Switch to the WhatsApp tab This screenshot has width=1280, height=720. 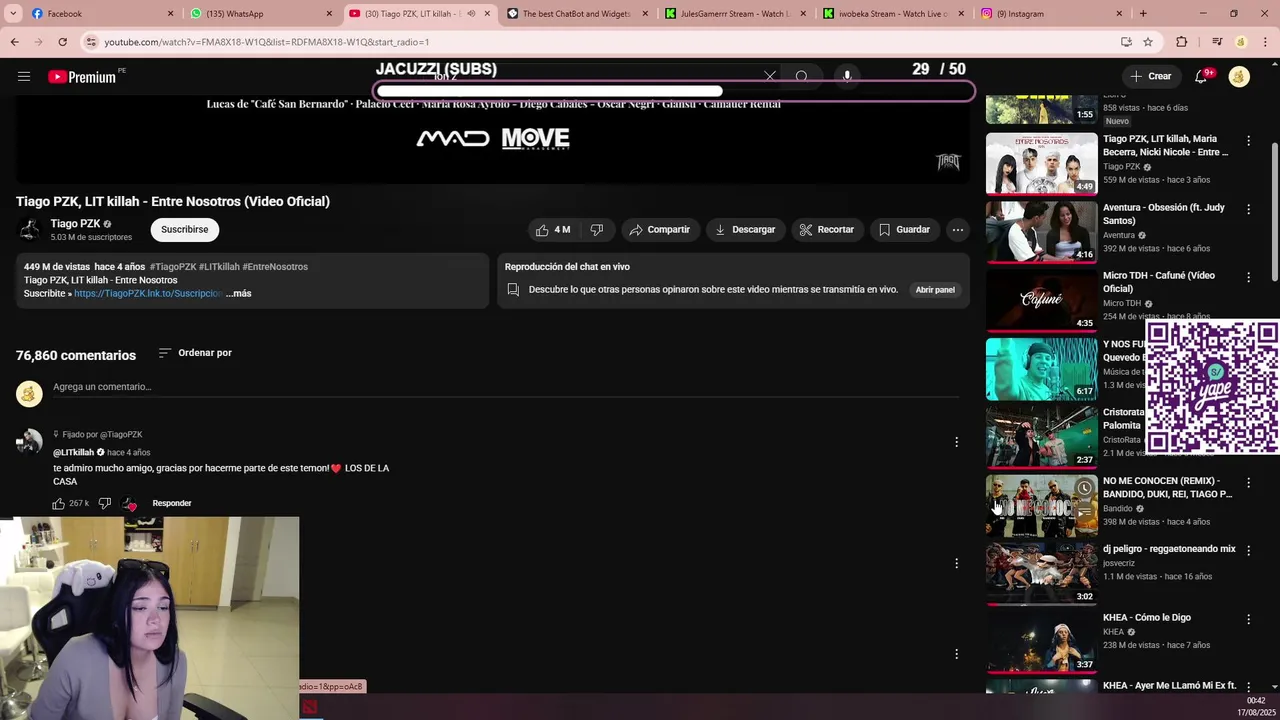coord(260,14)
